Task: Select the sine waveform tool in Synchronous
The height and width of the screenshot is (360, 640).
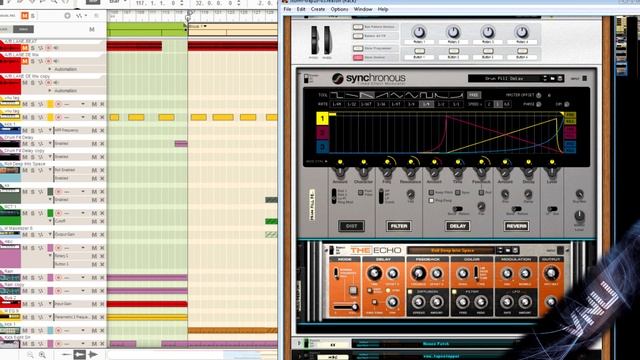Action: [x=411, y=95]
